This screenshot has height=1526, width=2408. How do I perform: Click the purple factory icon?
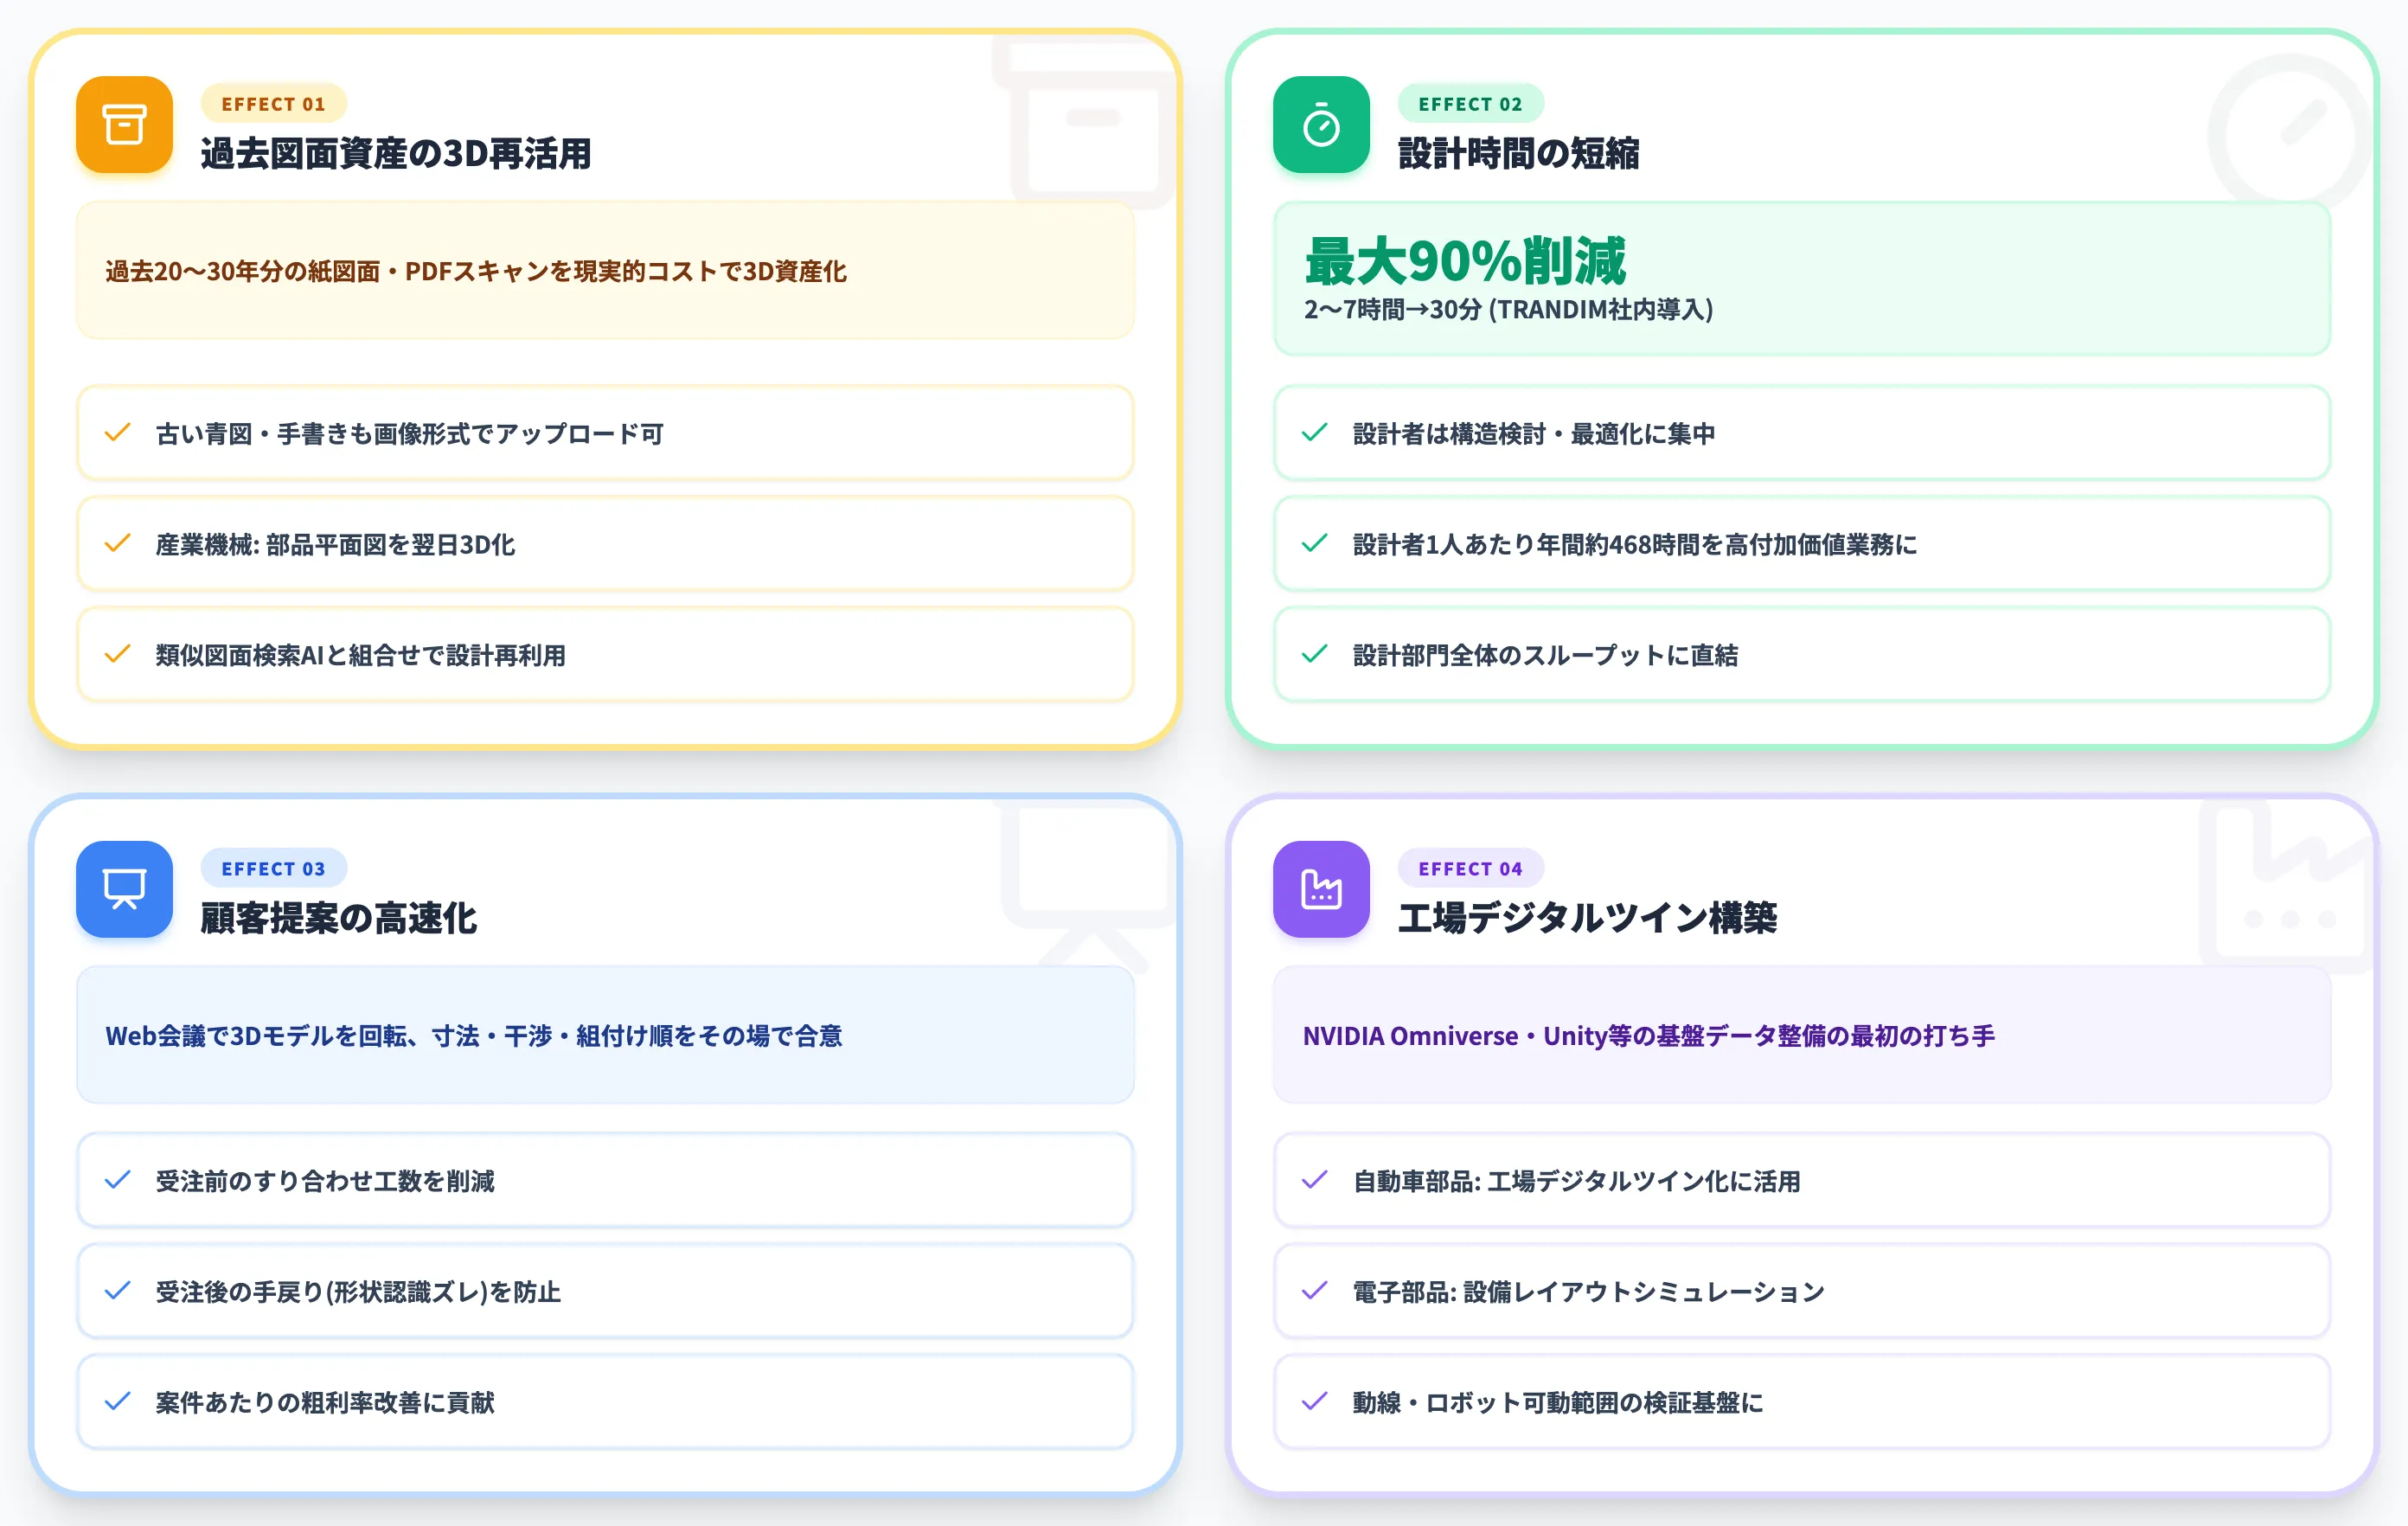pyautogui.click(x=1321, y=889)
